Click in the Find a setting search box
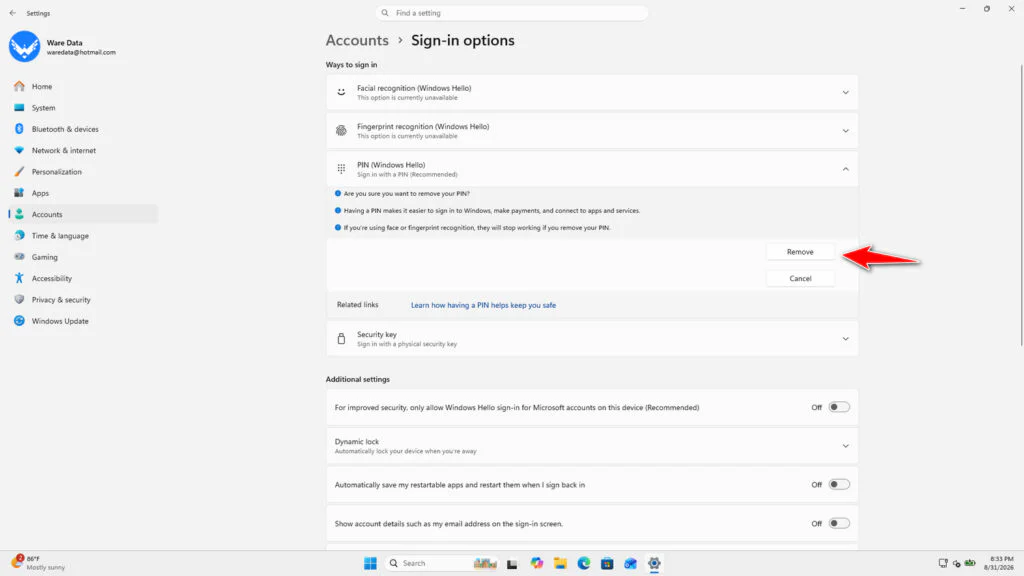Image resolution: width=1024 pixels, height=576 pixels. pos(512,13)
